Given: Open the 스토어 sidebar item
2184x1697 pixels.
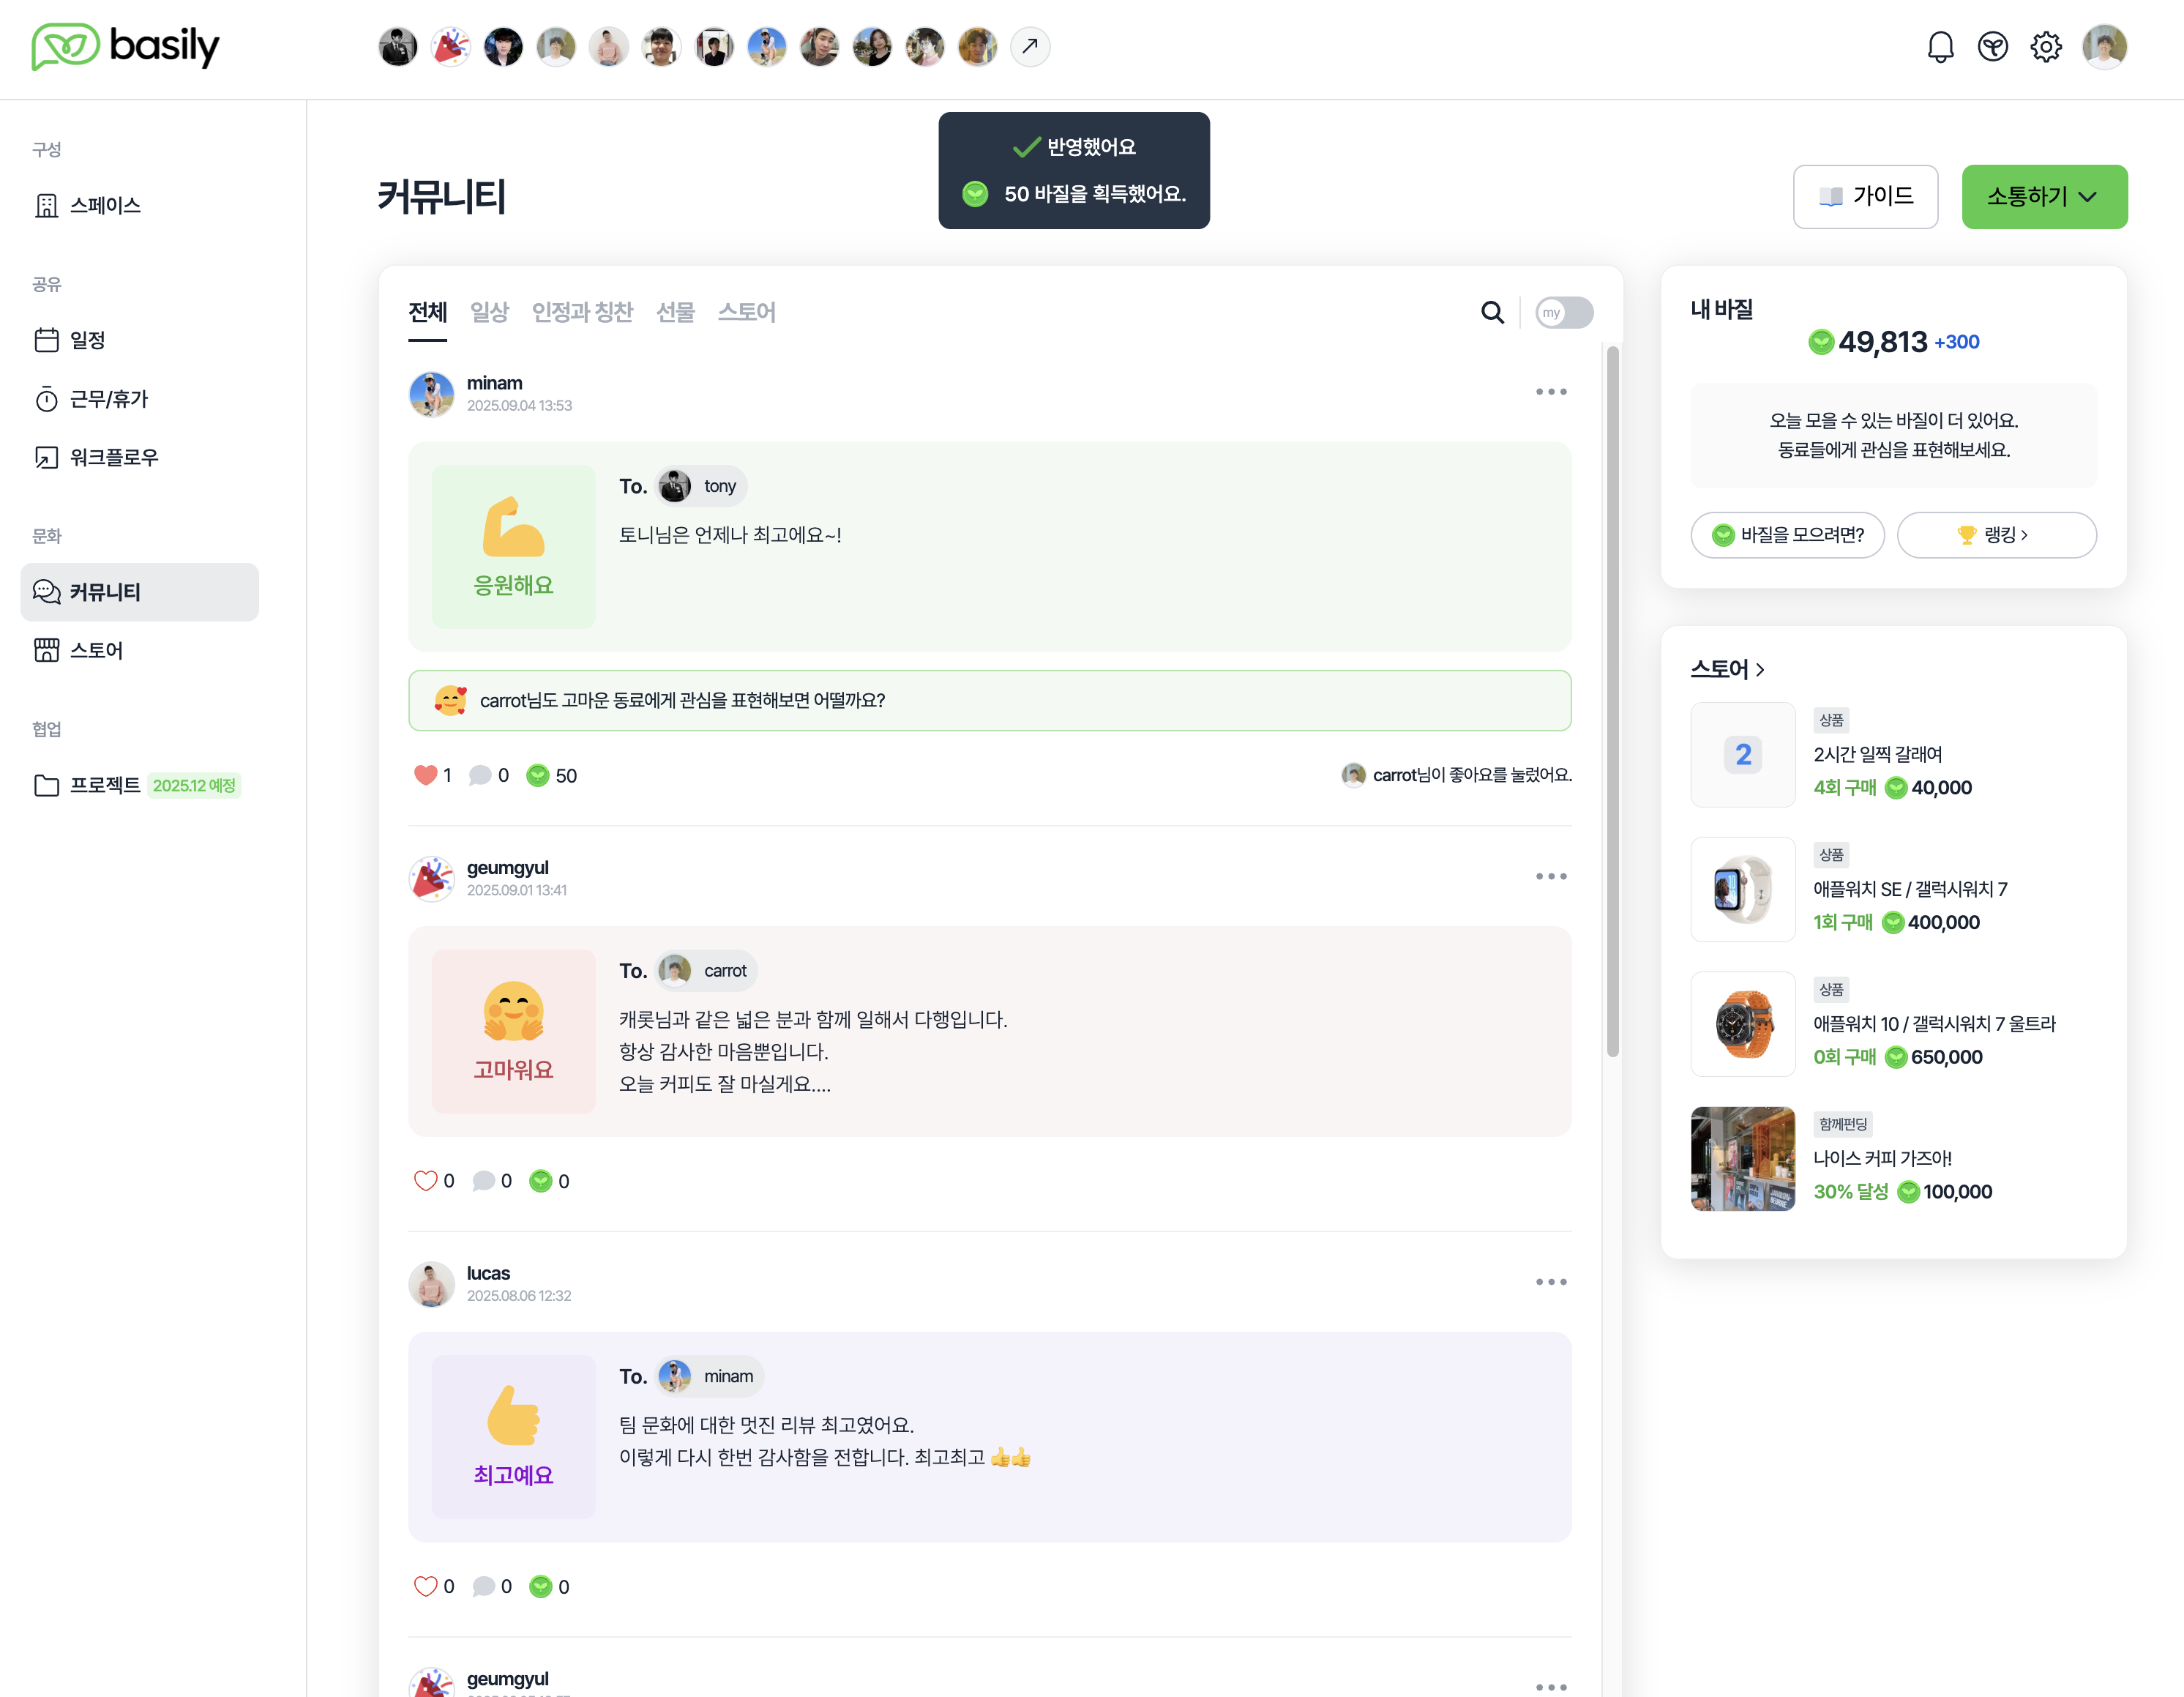Looking at the screenshot, I should click(x=96, y=650).
